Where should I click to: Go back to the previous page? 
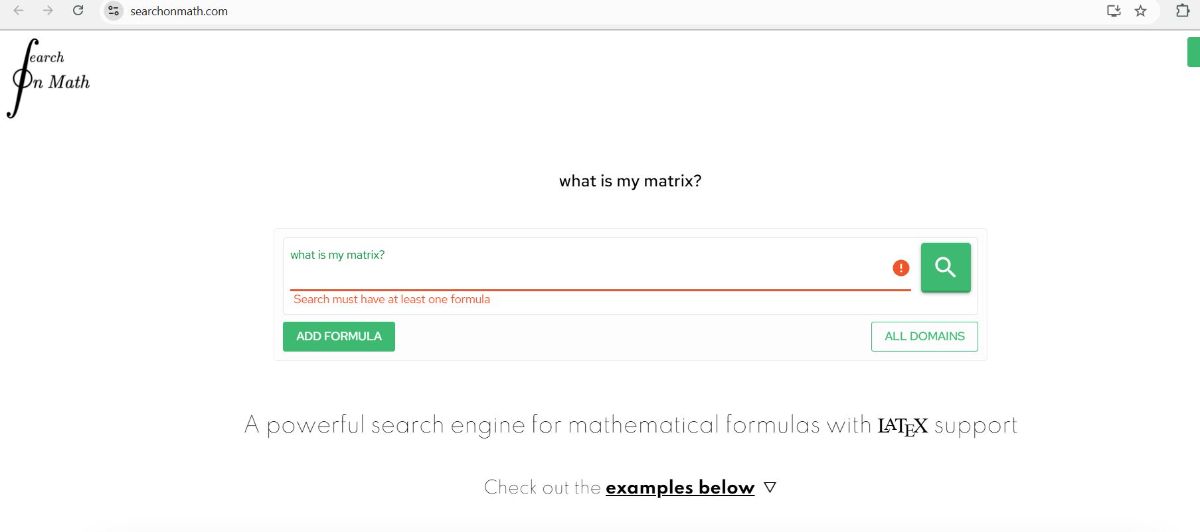coord(18,11)
